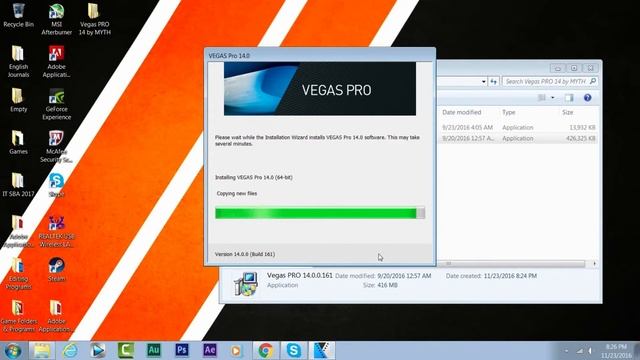Select REALTEK USB Wireless LAN shortcut

[56, 231]
